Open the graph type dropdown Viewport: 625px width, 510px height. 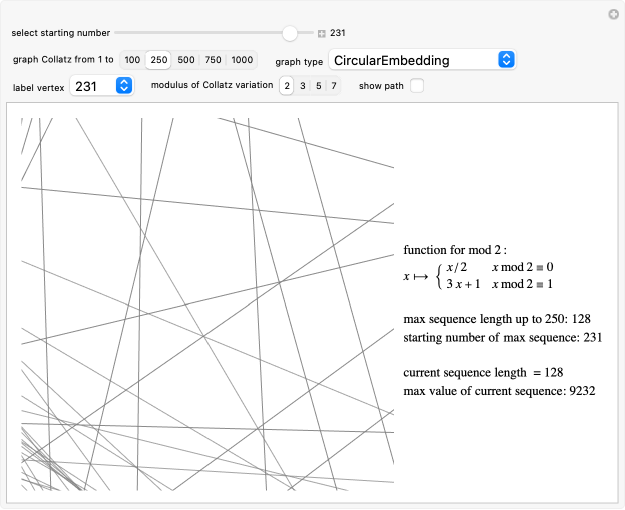click(x=421, y=60)
